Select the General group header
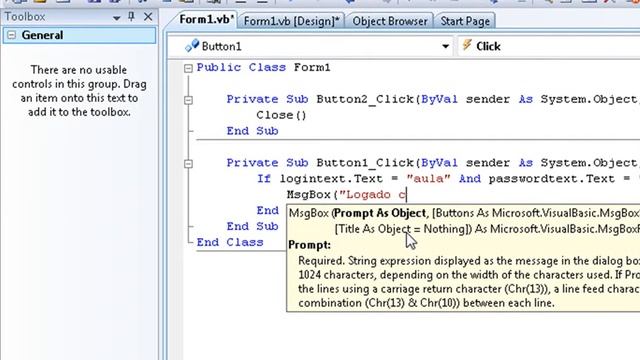The height and width of the screenshot is (360, 640). point(79,35)
